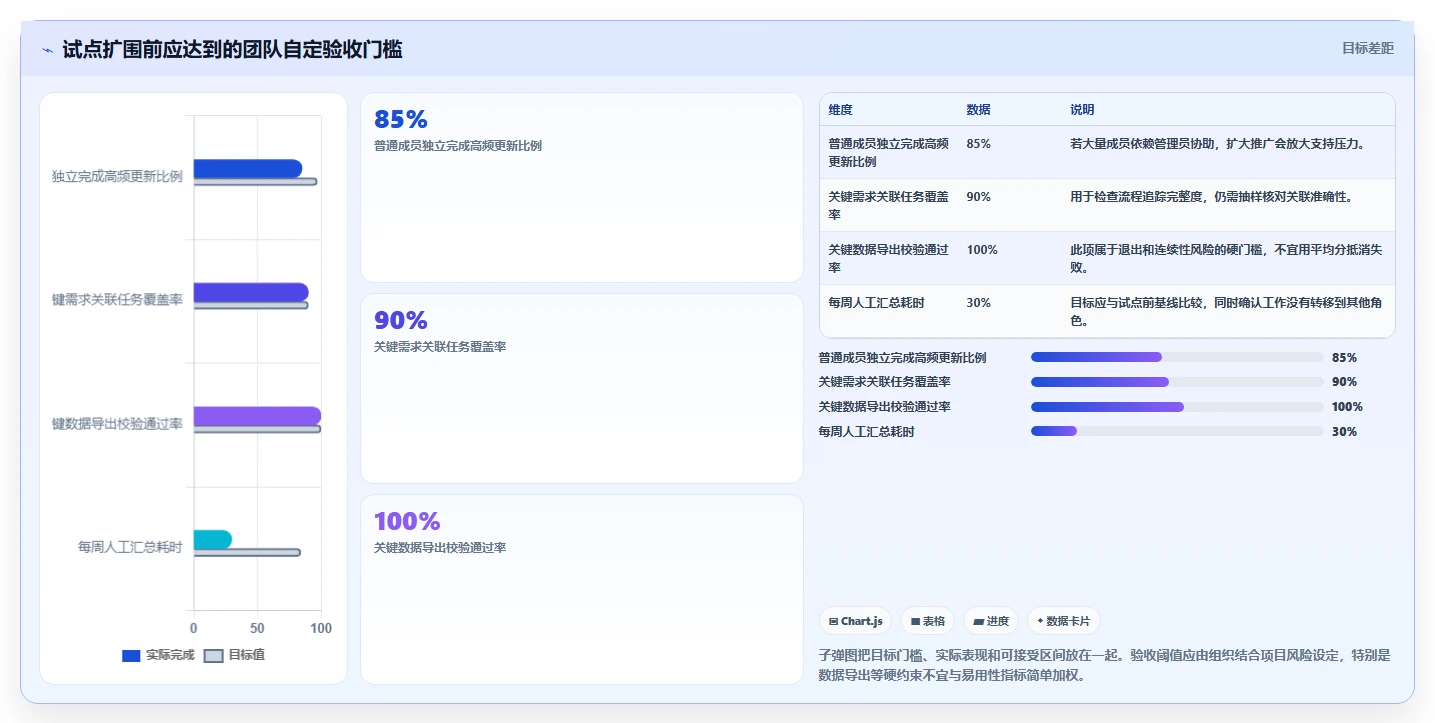The width and height of the screenshot is (1435, 723).
Task: Click the progress bar for 普通成员独立完成高频更新比例
Action: (1177, 357)
